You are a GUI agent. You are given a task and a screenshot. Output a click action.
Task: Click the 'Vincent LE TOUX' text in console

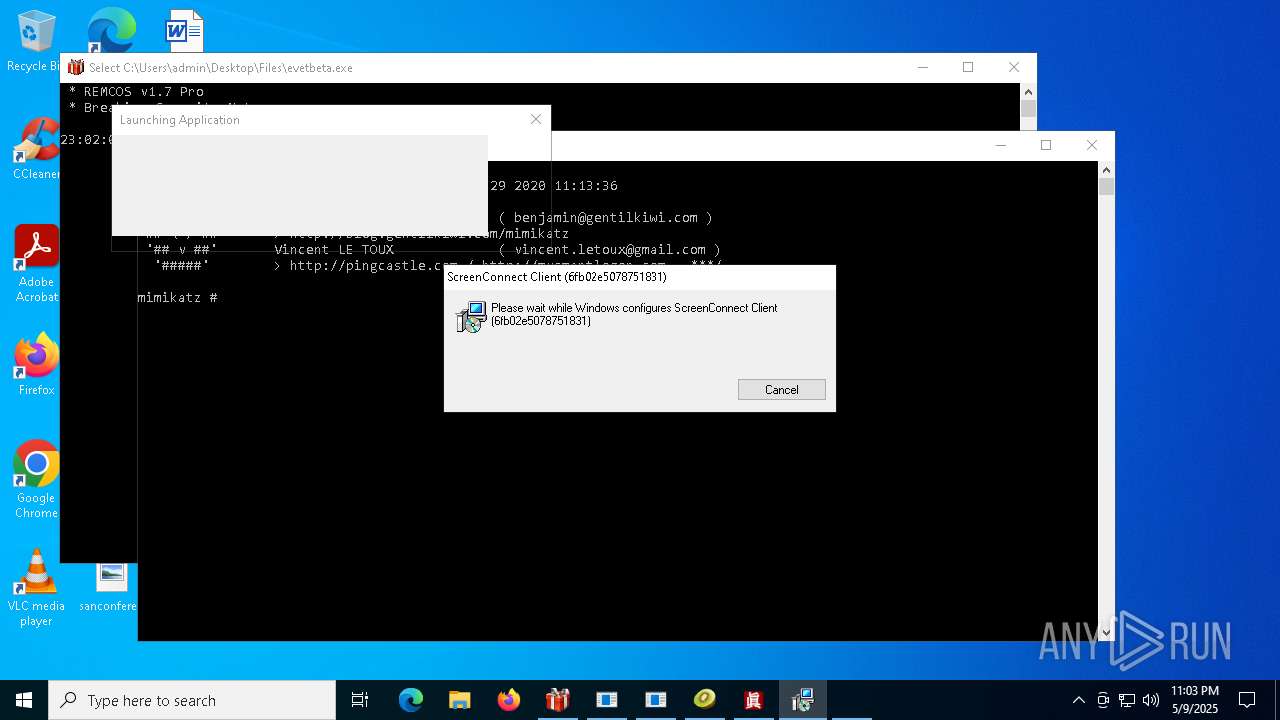click(x=334, y=250)
